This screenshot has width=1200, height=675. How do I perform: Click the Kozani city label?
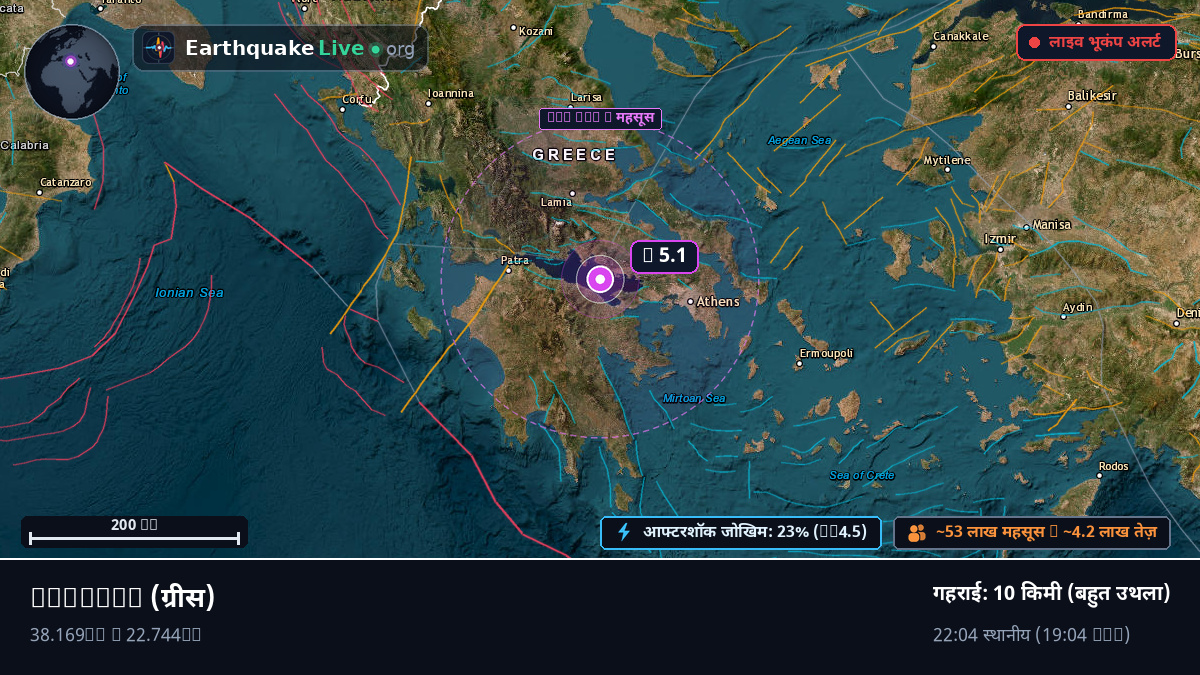(536, 31)
